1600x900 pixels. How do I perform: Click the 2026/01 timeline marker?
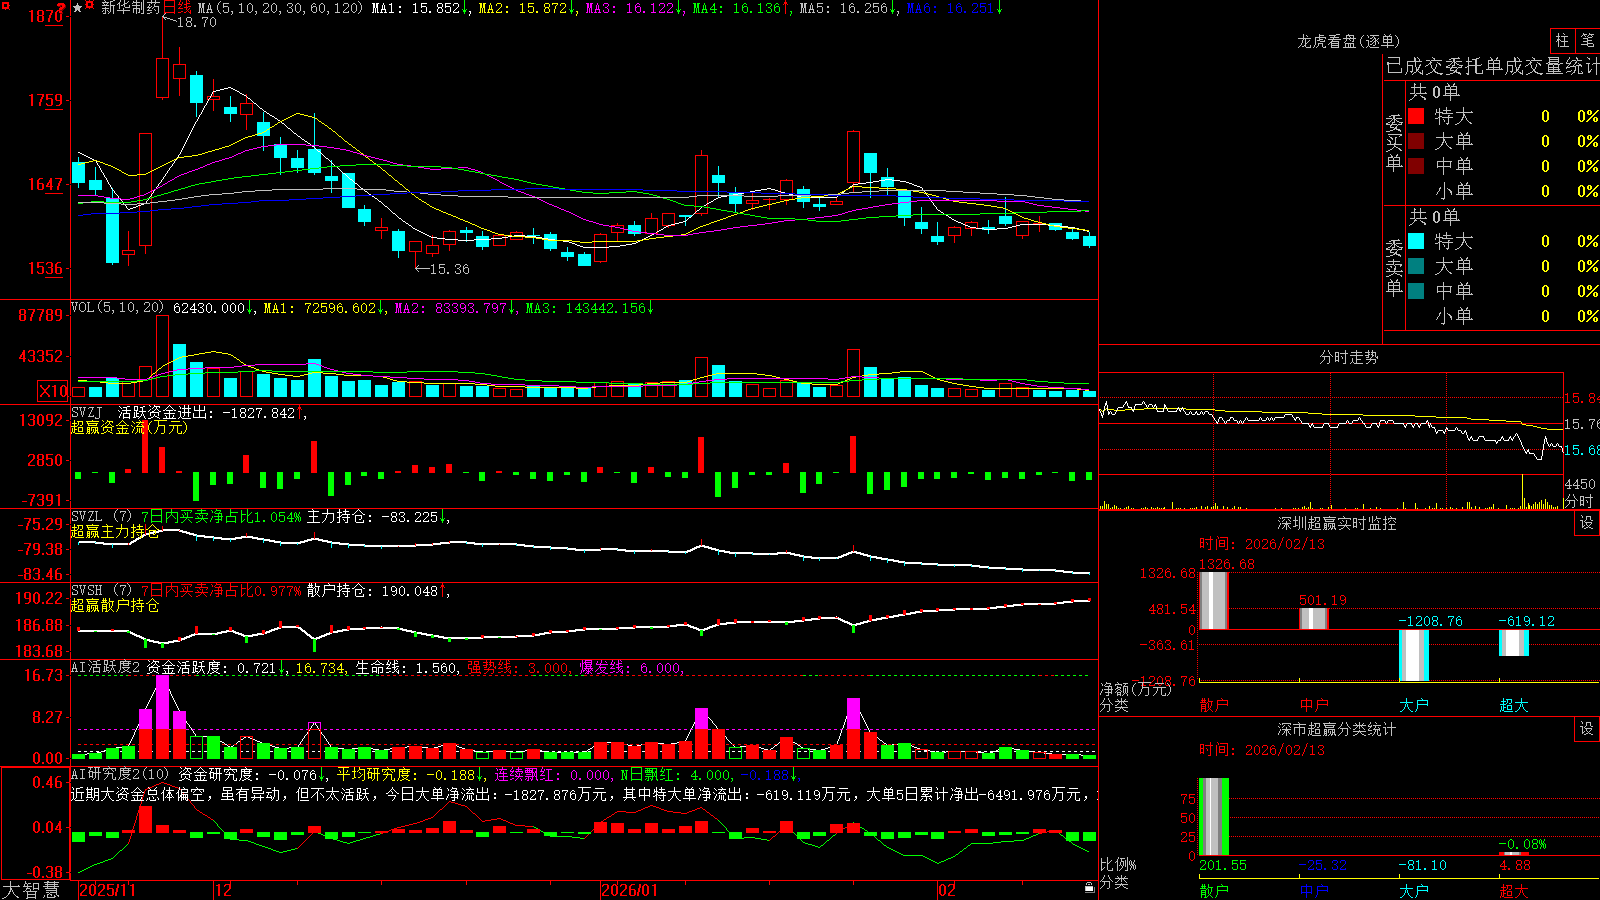click(x=629, y=890)
